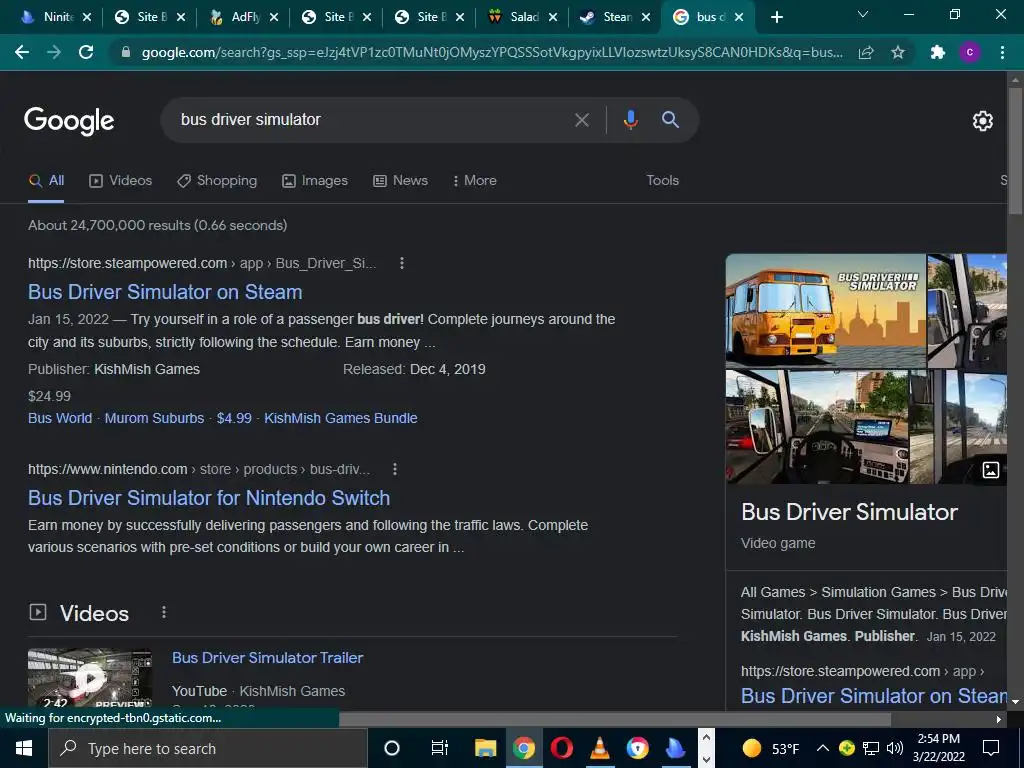Open Bus Driver Simulator for Nintendo Switch

[209, 498]
